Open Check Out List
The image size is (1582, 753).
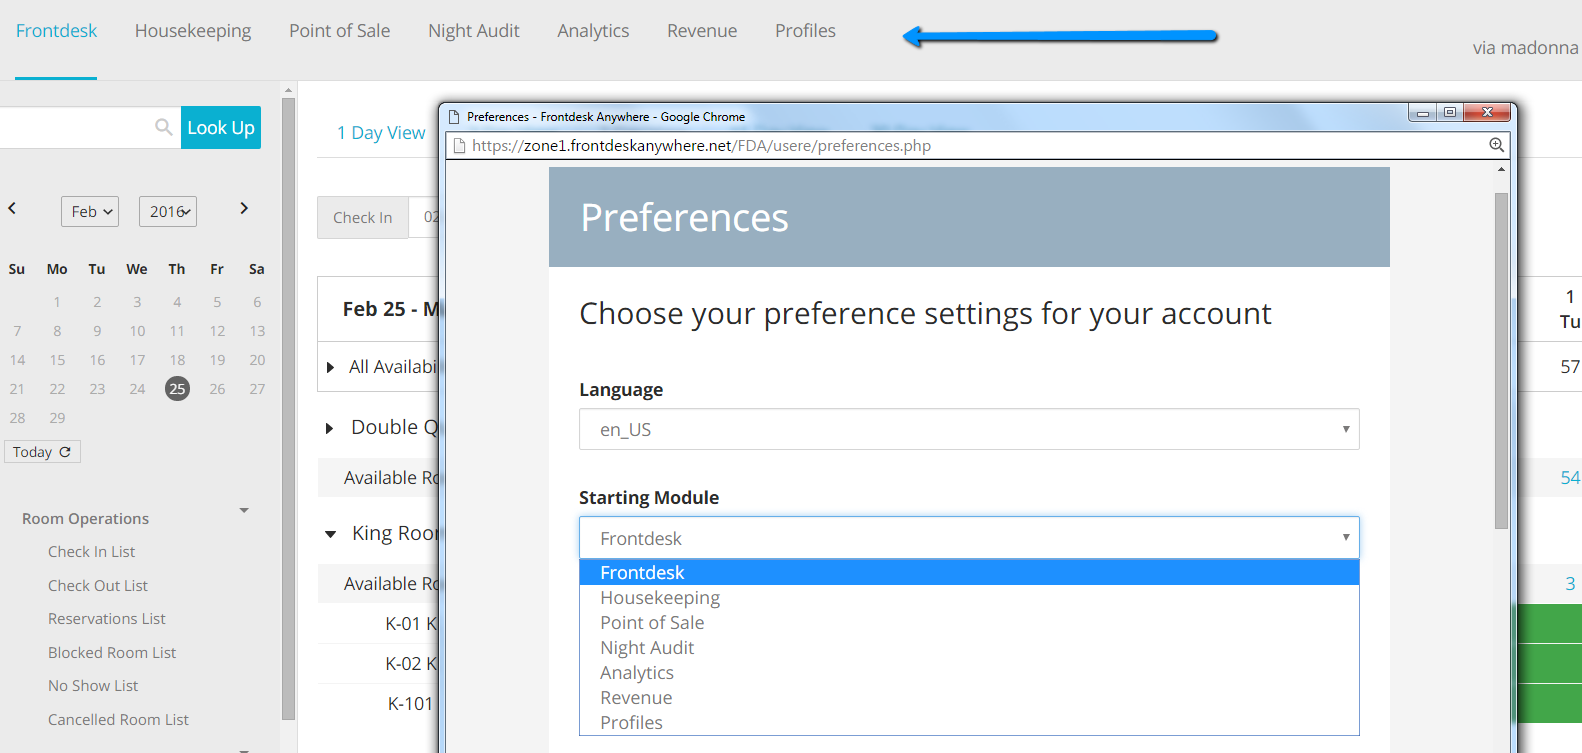click(x=98, y=586)
